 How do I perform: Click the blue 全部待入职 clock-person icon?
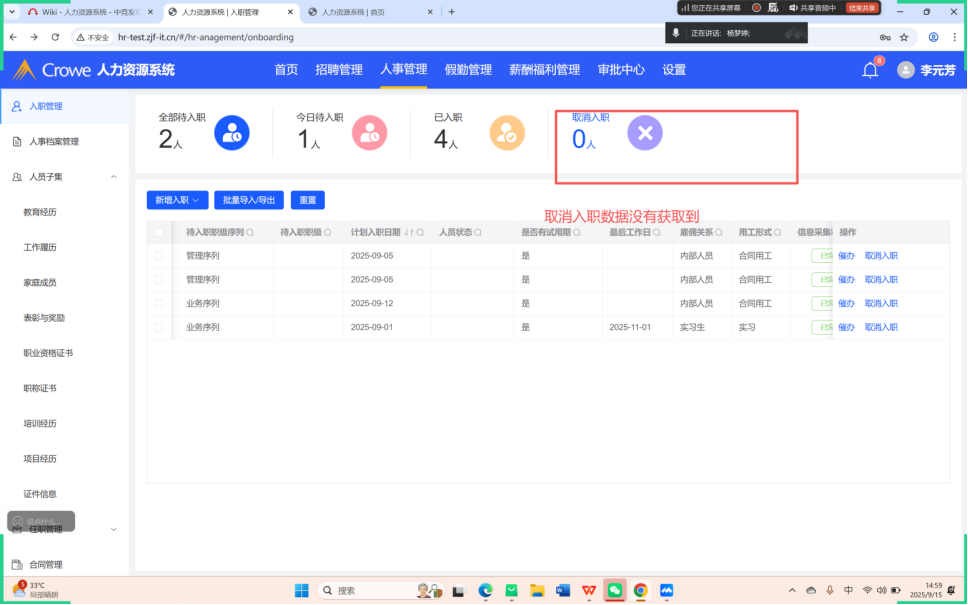[x=232, y=133]
